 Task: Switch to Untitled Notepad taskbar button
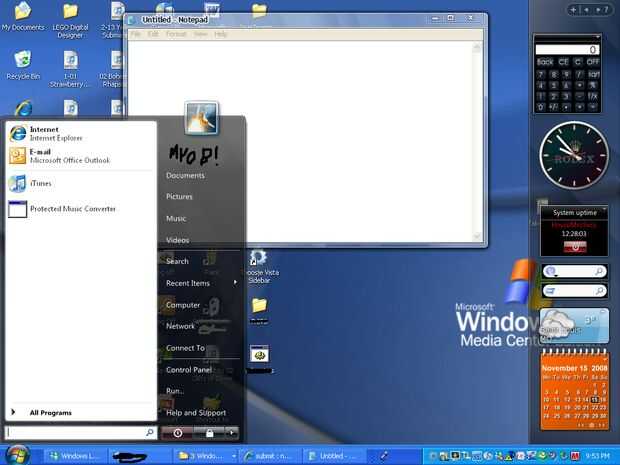[335, 456]
